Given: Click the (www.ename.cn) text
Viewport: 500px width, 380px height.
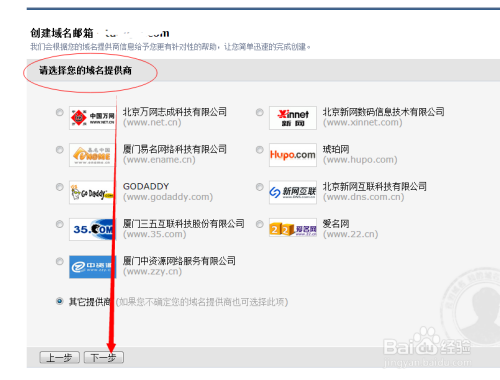Looking at the screenshot, I should click(x=159, y=160).
